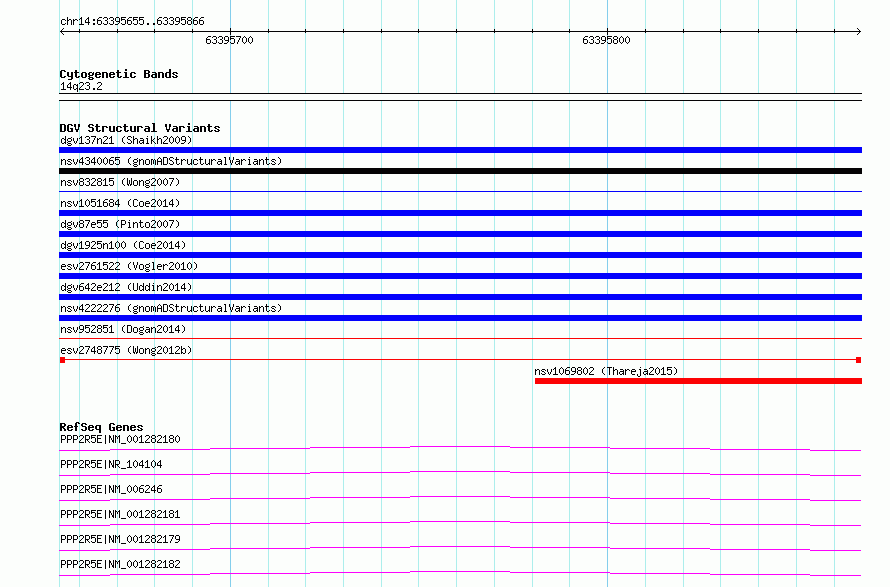Click the magenta intron line of NM_001282180
The width and height of the screenshot is (890, 587).
(x=460, y=448)
